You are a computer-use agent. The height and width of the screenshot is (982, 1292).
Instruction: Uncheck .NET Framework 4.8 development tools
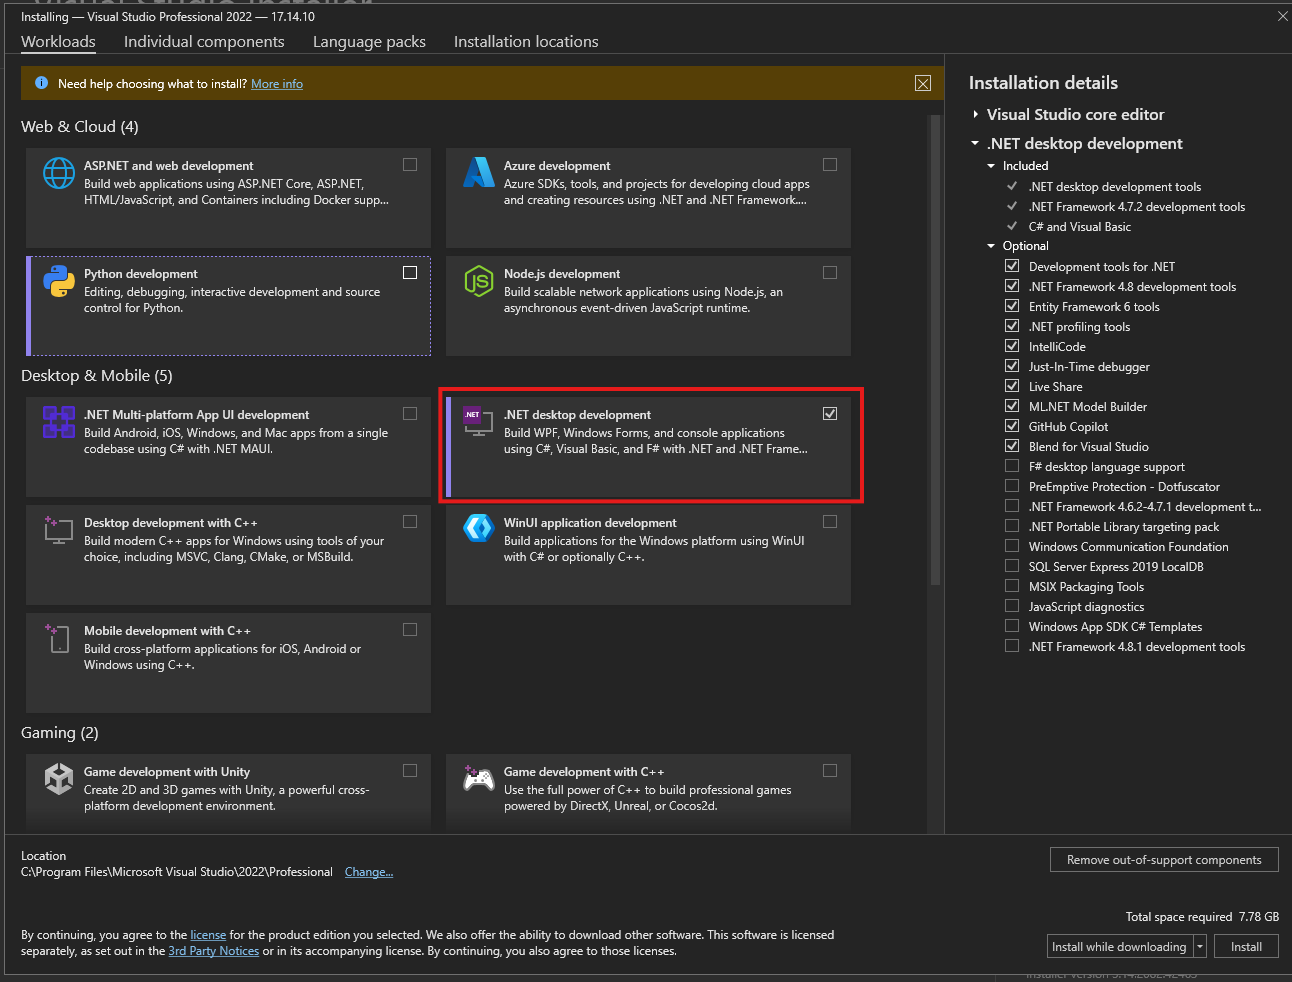(x=1012, y=286)
